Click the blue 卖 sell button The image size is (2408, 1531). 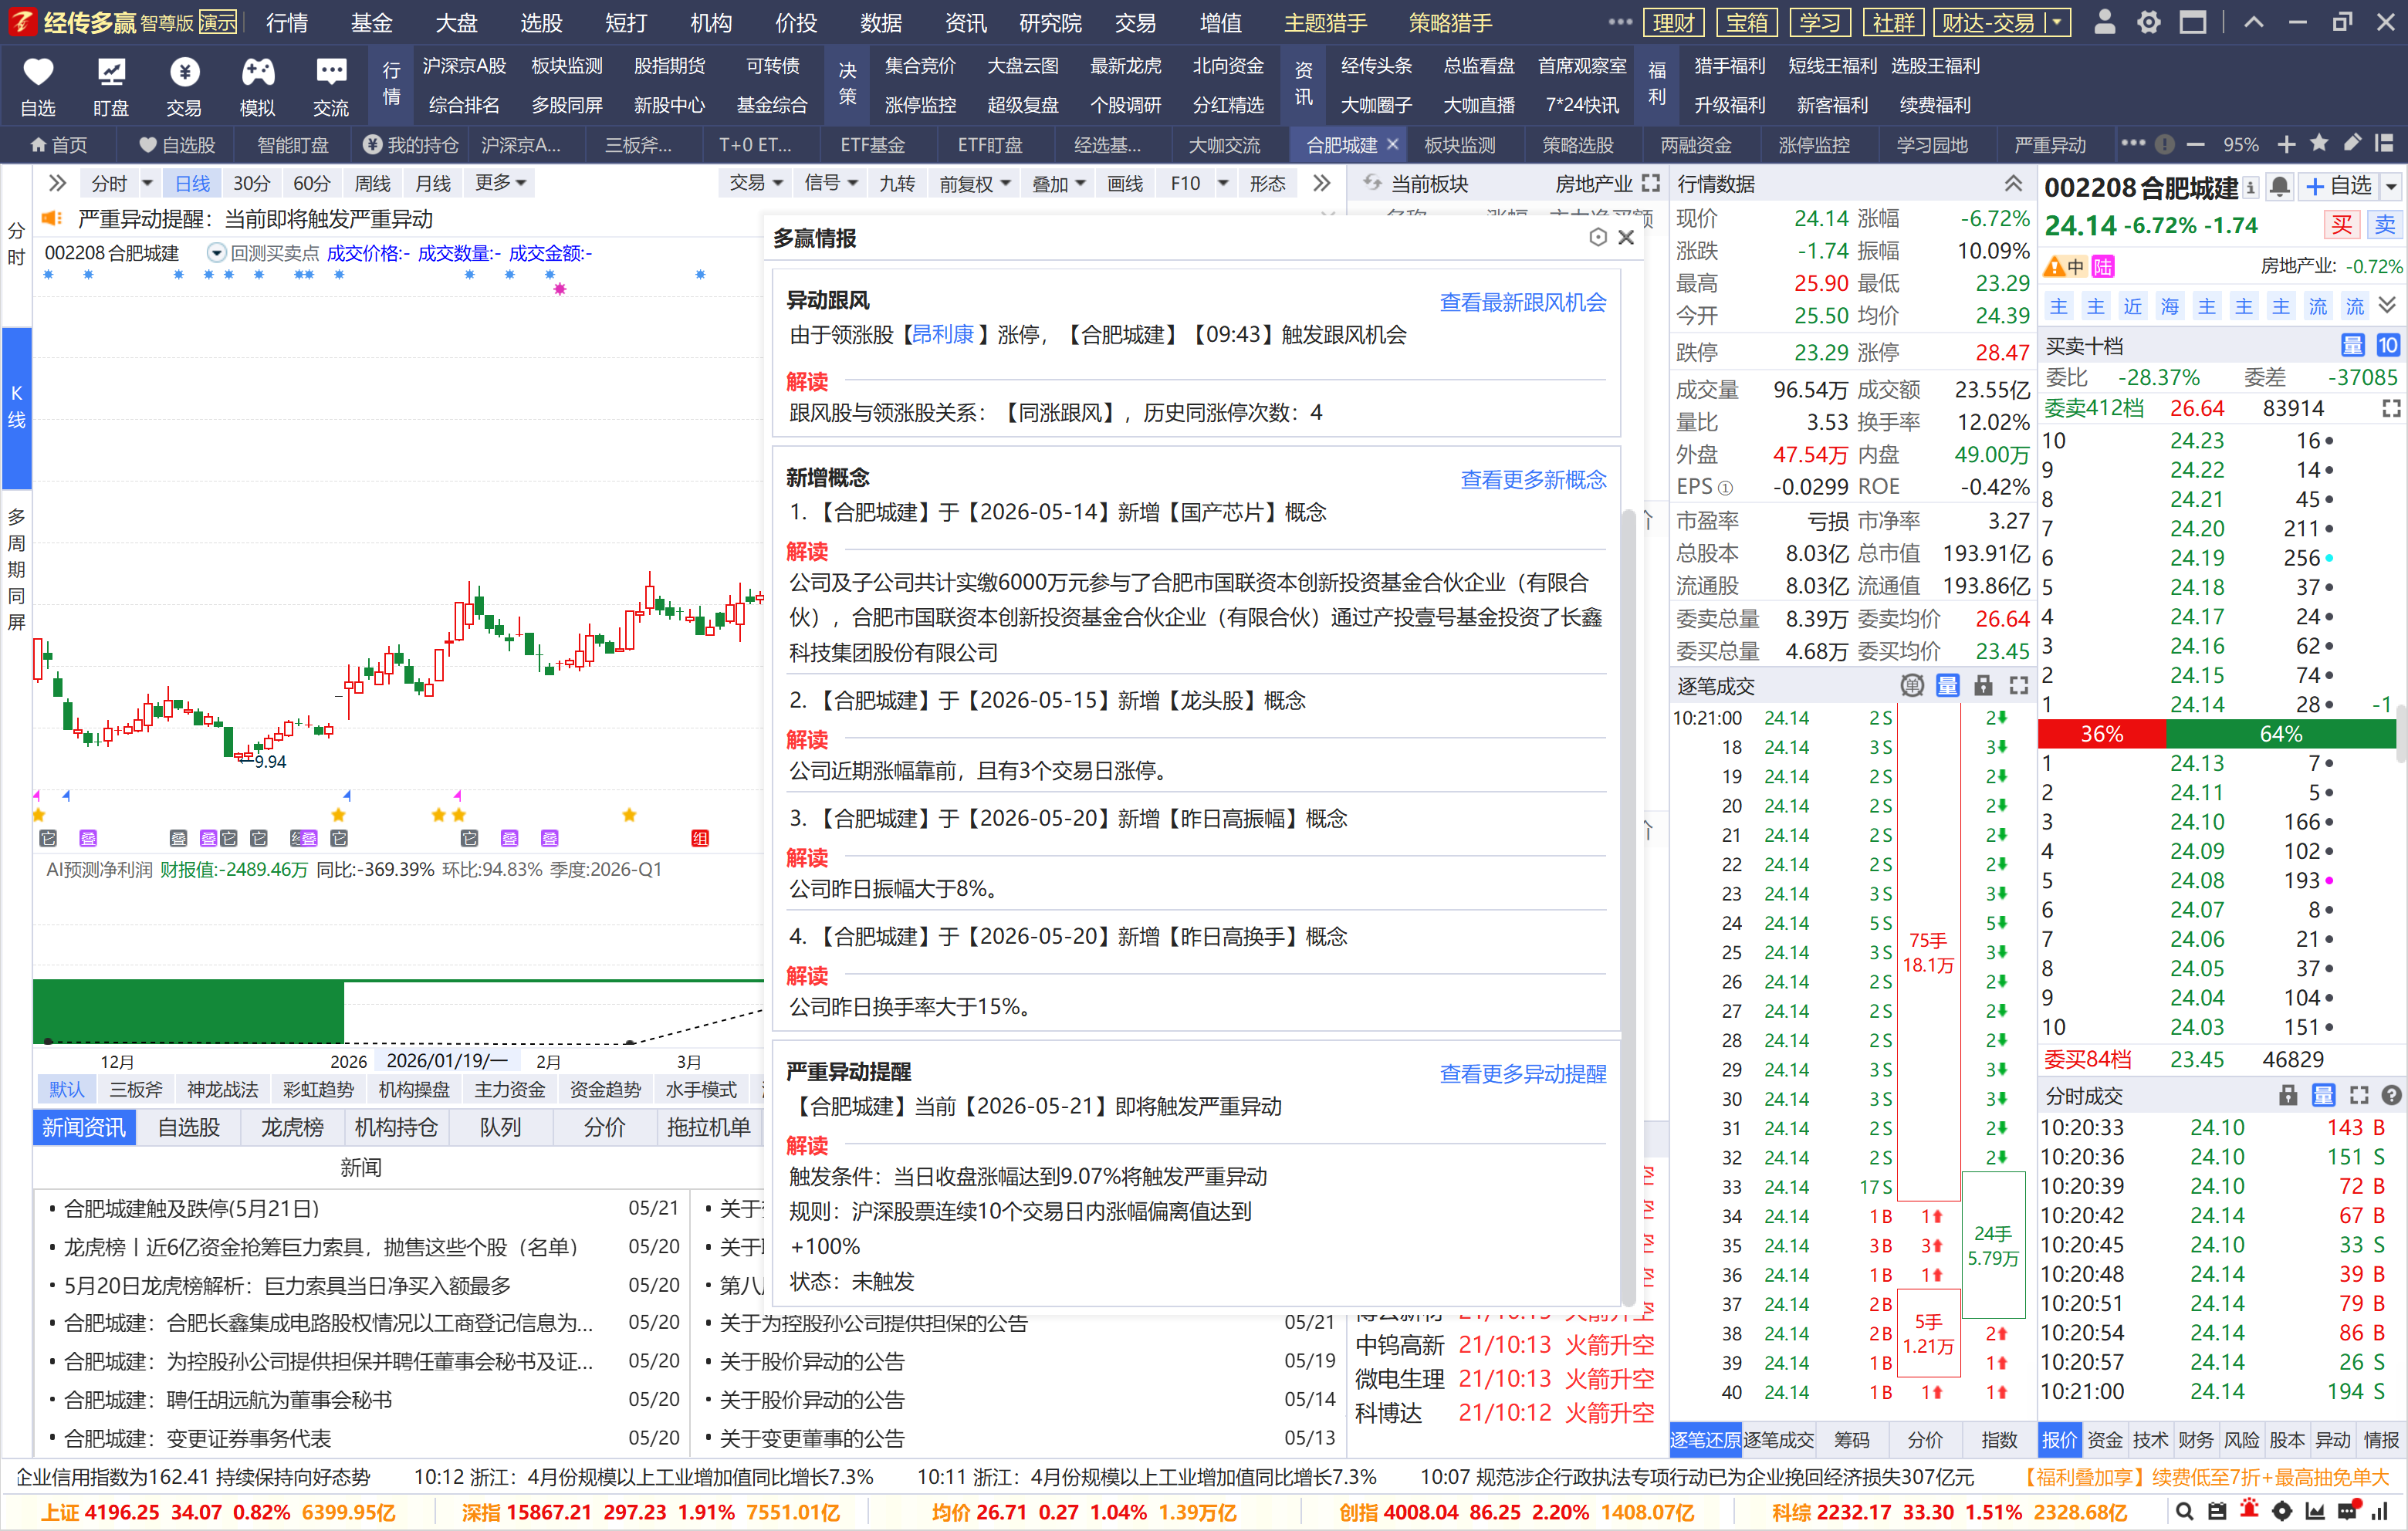coord(2385,225)
